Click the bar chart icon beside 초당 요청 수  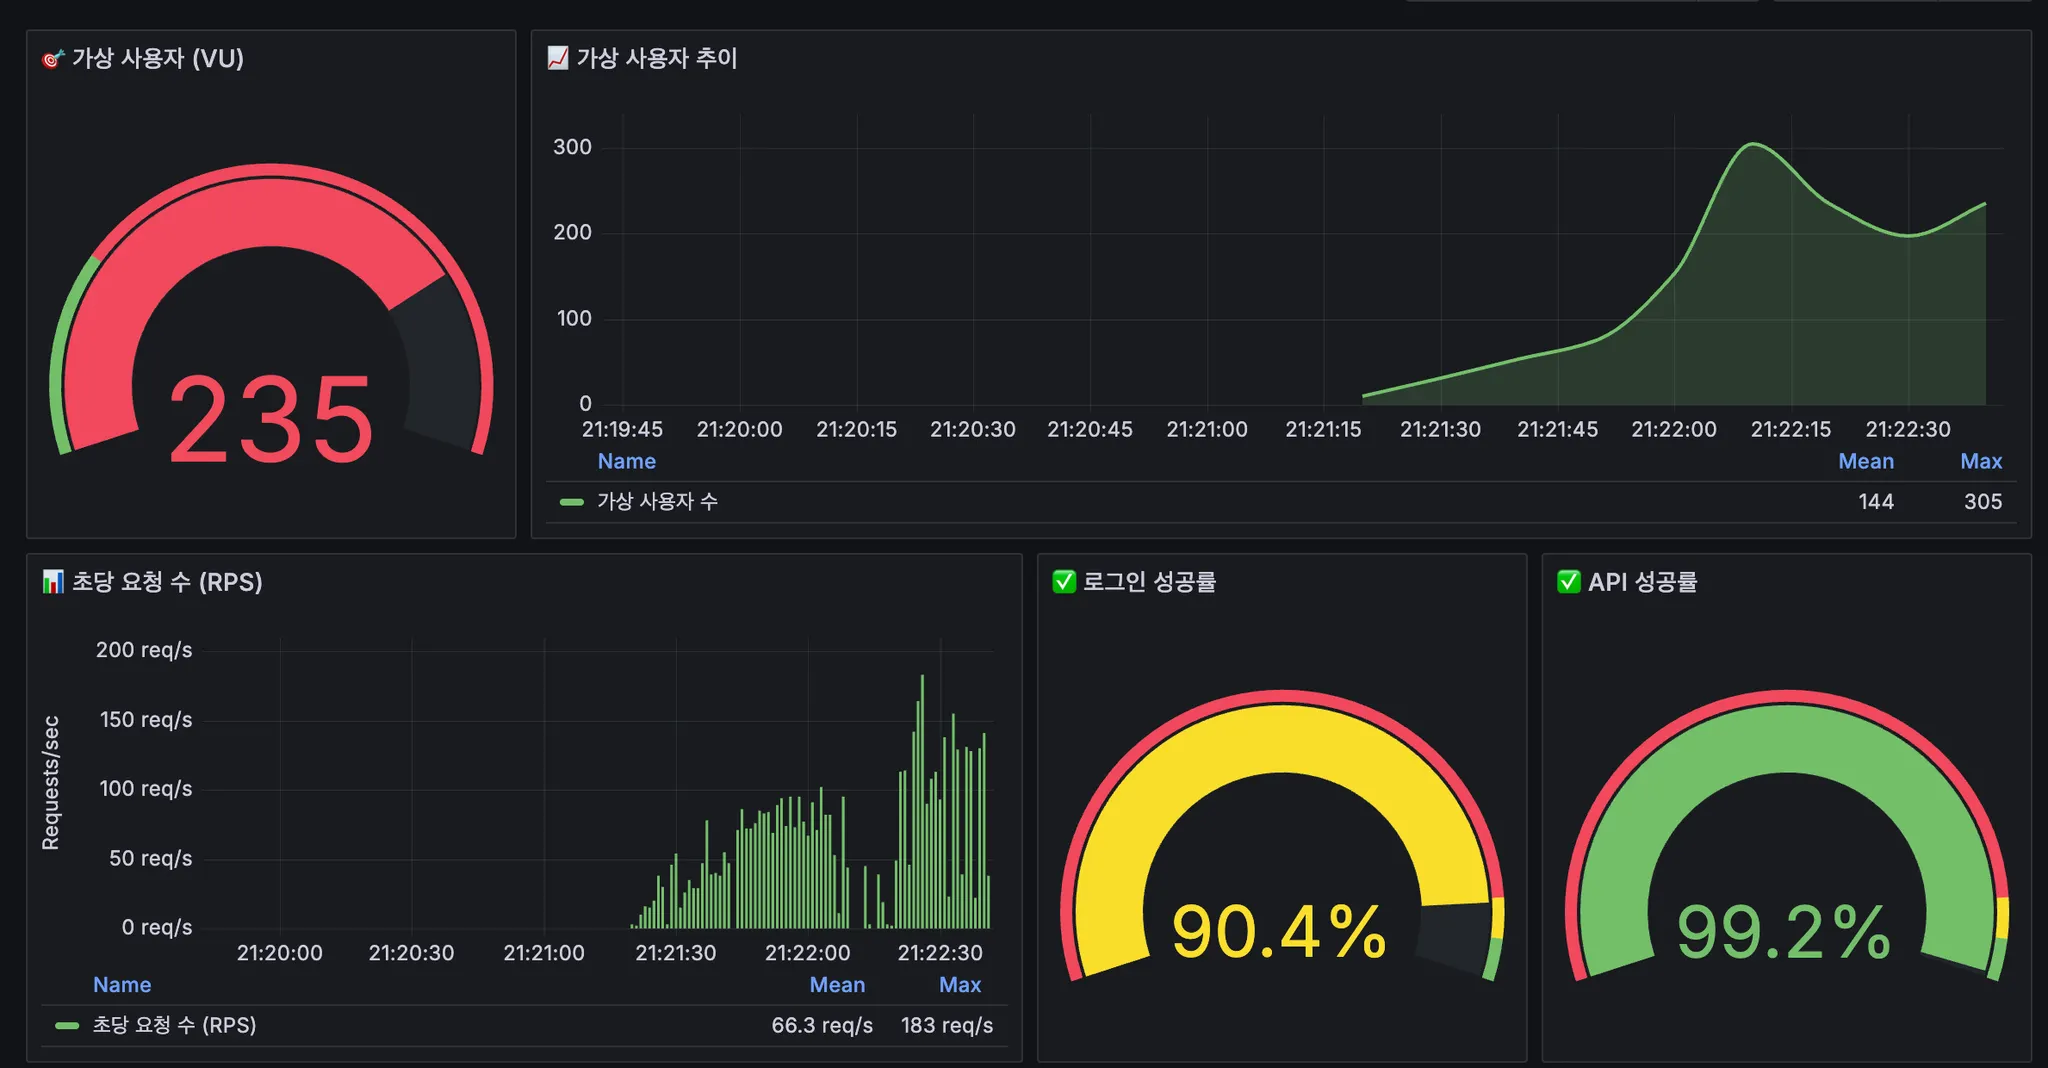click(53, 582)
